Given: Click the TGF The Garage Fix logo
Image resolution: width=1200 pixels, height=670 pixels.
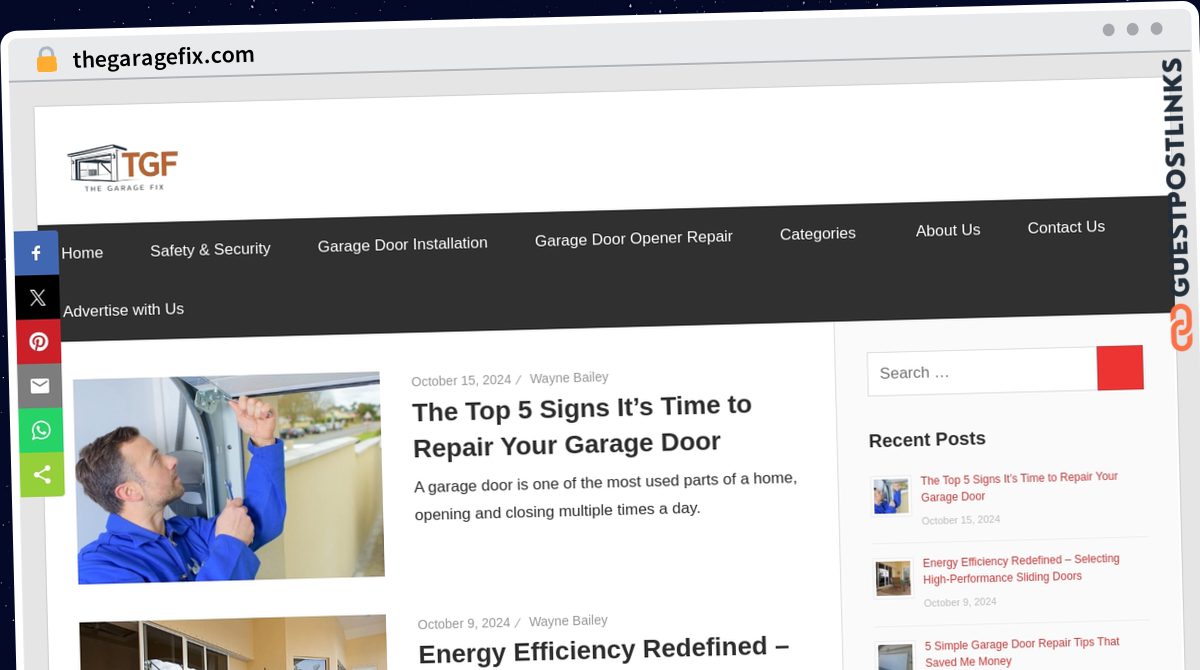Looking at the screenshot, I should click(x=122, y=167).
